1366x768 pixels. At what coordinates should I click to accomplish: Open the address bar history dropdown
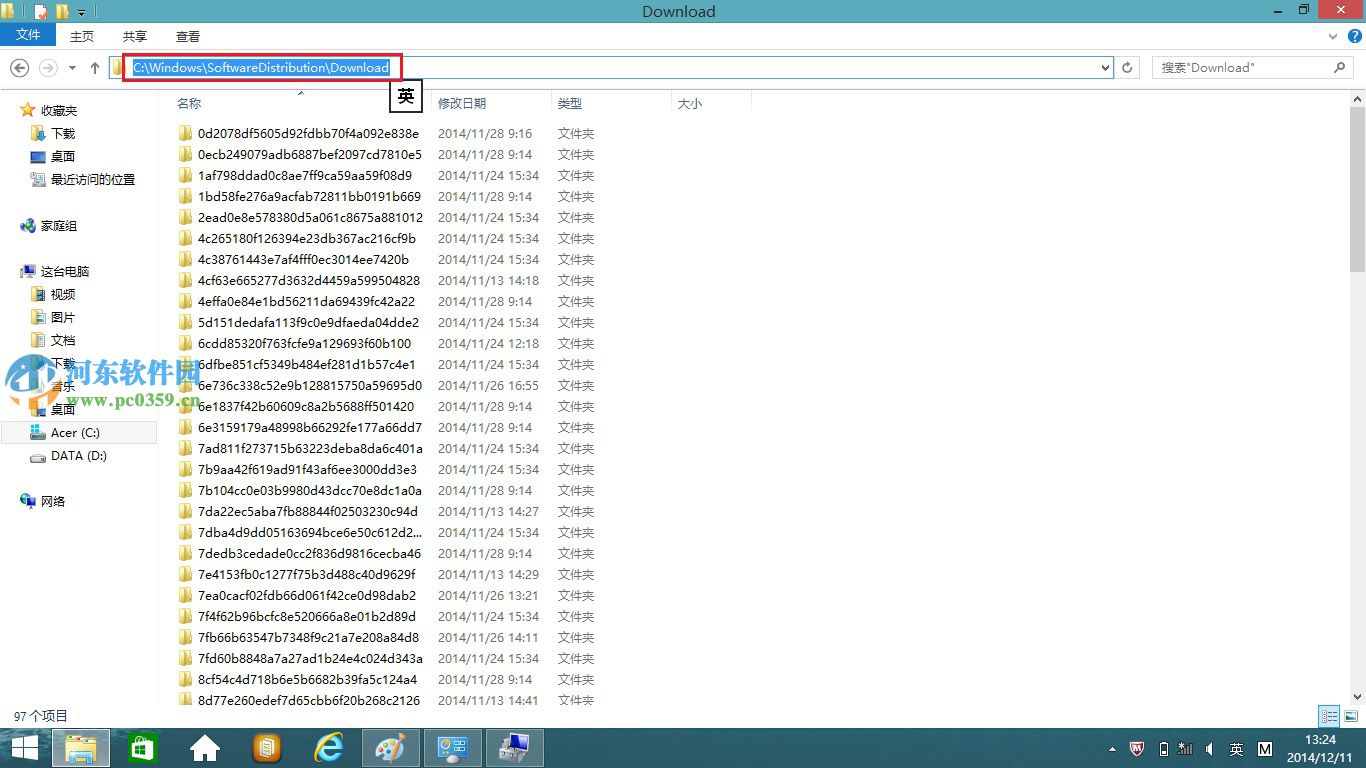point(1104,67)
